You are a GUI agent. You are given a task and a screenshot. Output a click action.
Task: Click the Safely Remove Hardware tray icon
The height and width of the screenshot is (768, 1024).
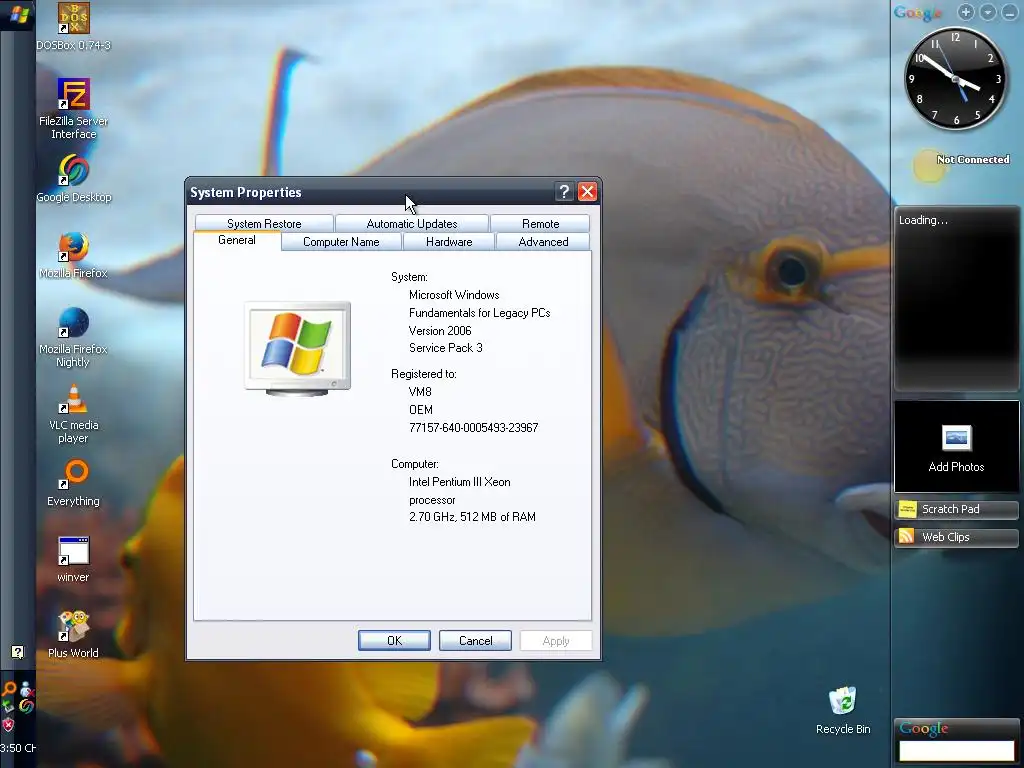click(8, 706)
